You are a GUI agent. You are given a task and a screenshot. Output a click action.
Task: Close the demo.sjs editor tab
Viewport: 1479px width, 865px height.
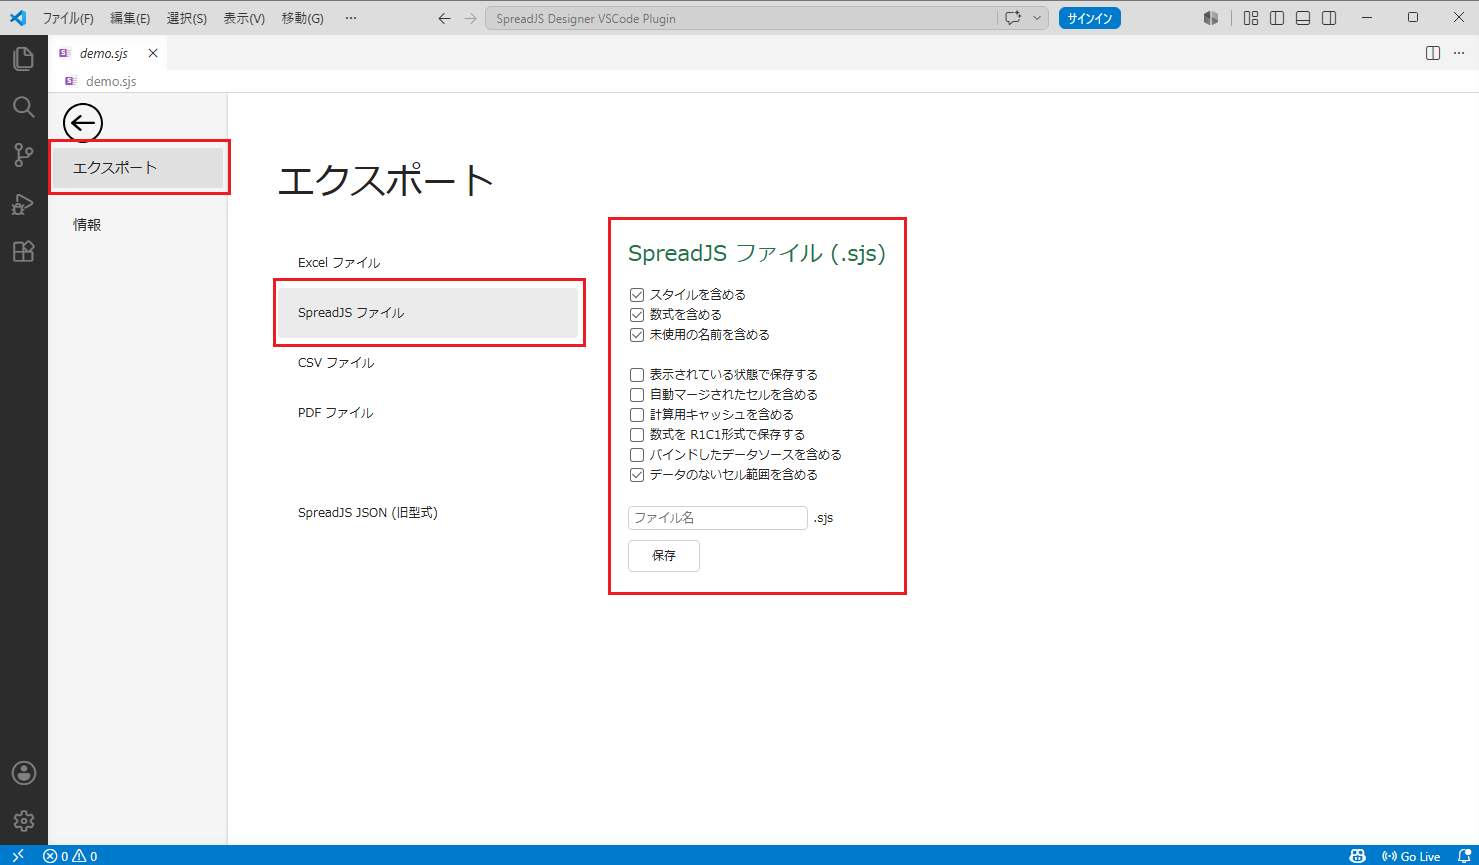[153, 53]
